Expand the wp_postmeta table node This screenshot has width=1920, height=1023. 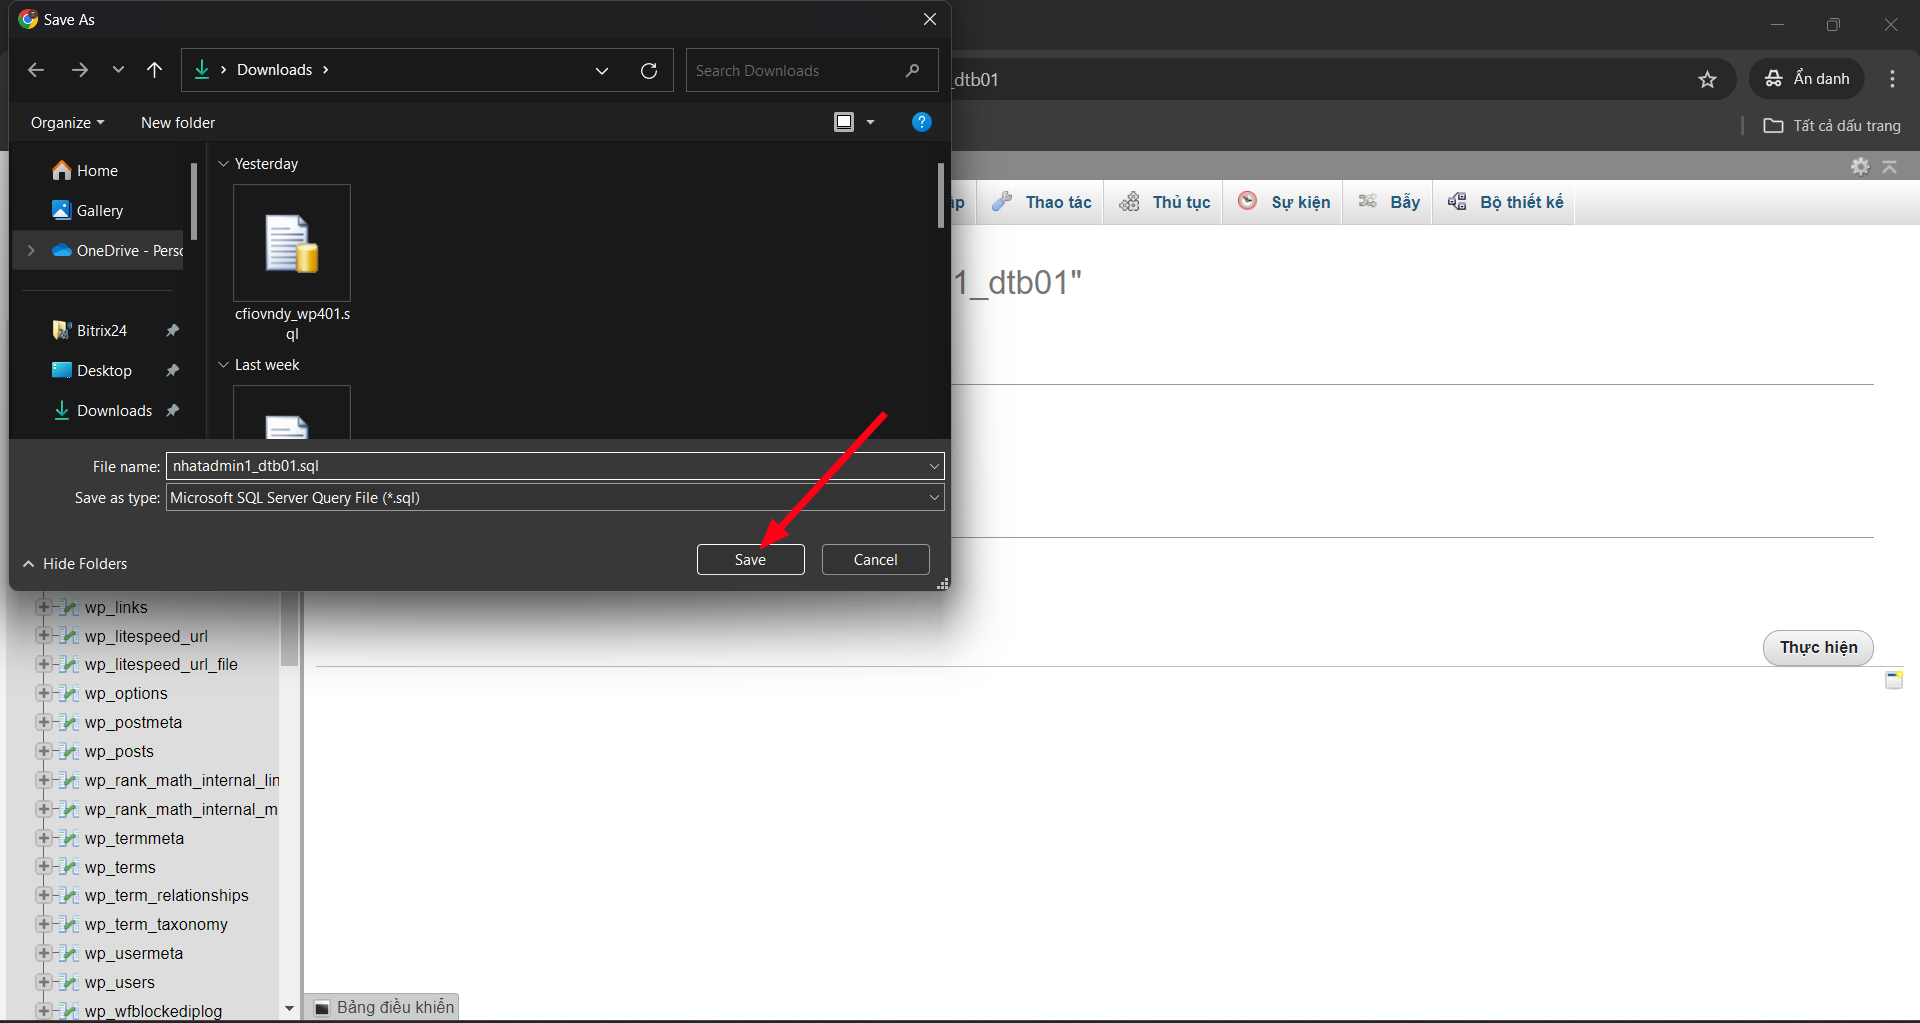43,722
